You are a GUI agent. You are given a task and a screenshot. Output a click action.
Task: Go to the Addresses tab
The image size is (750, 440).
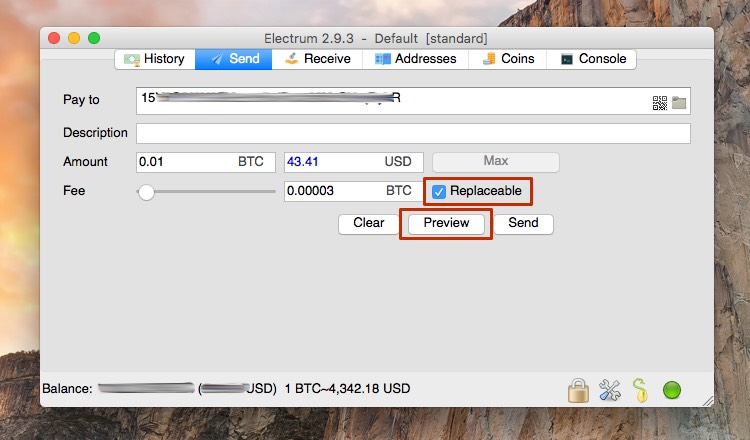click(415, 59)
